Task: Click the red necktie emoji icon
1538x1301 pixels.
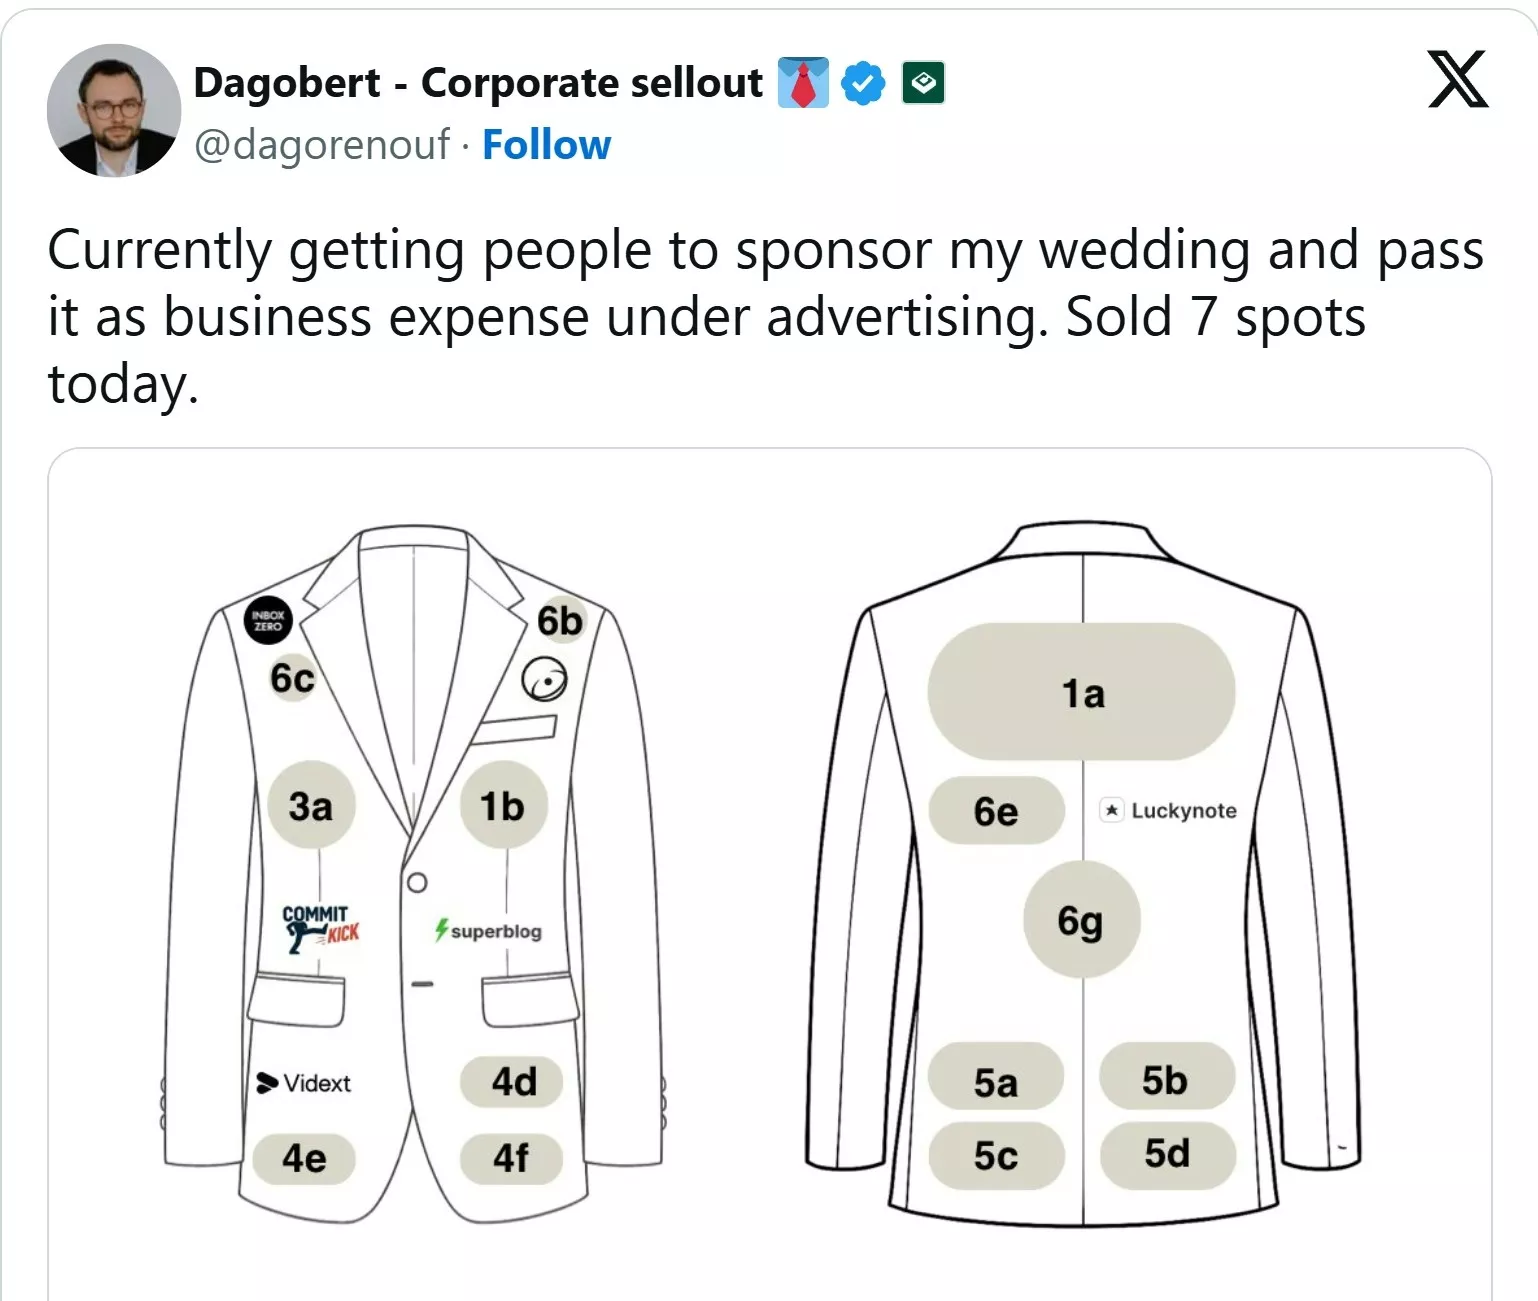Action: (803, 83)
